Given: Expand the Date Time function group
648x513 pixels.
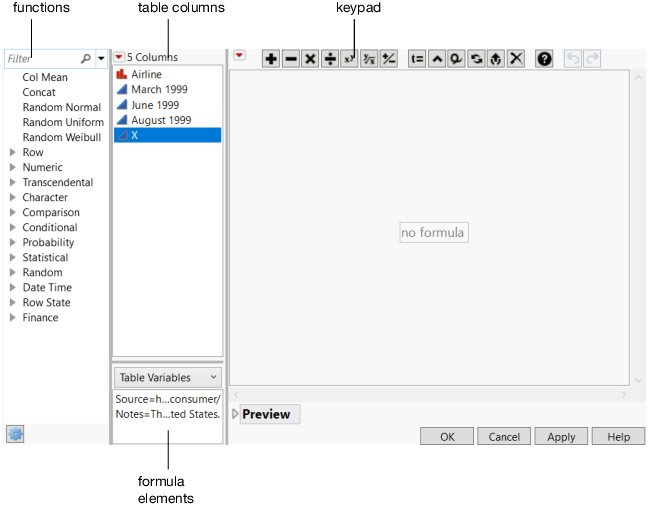Looking at the screenshot, I should (x=13, y=287).
